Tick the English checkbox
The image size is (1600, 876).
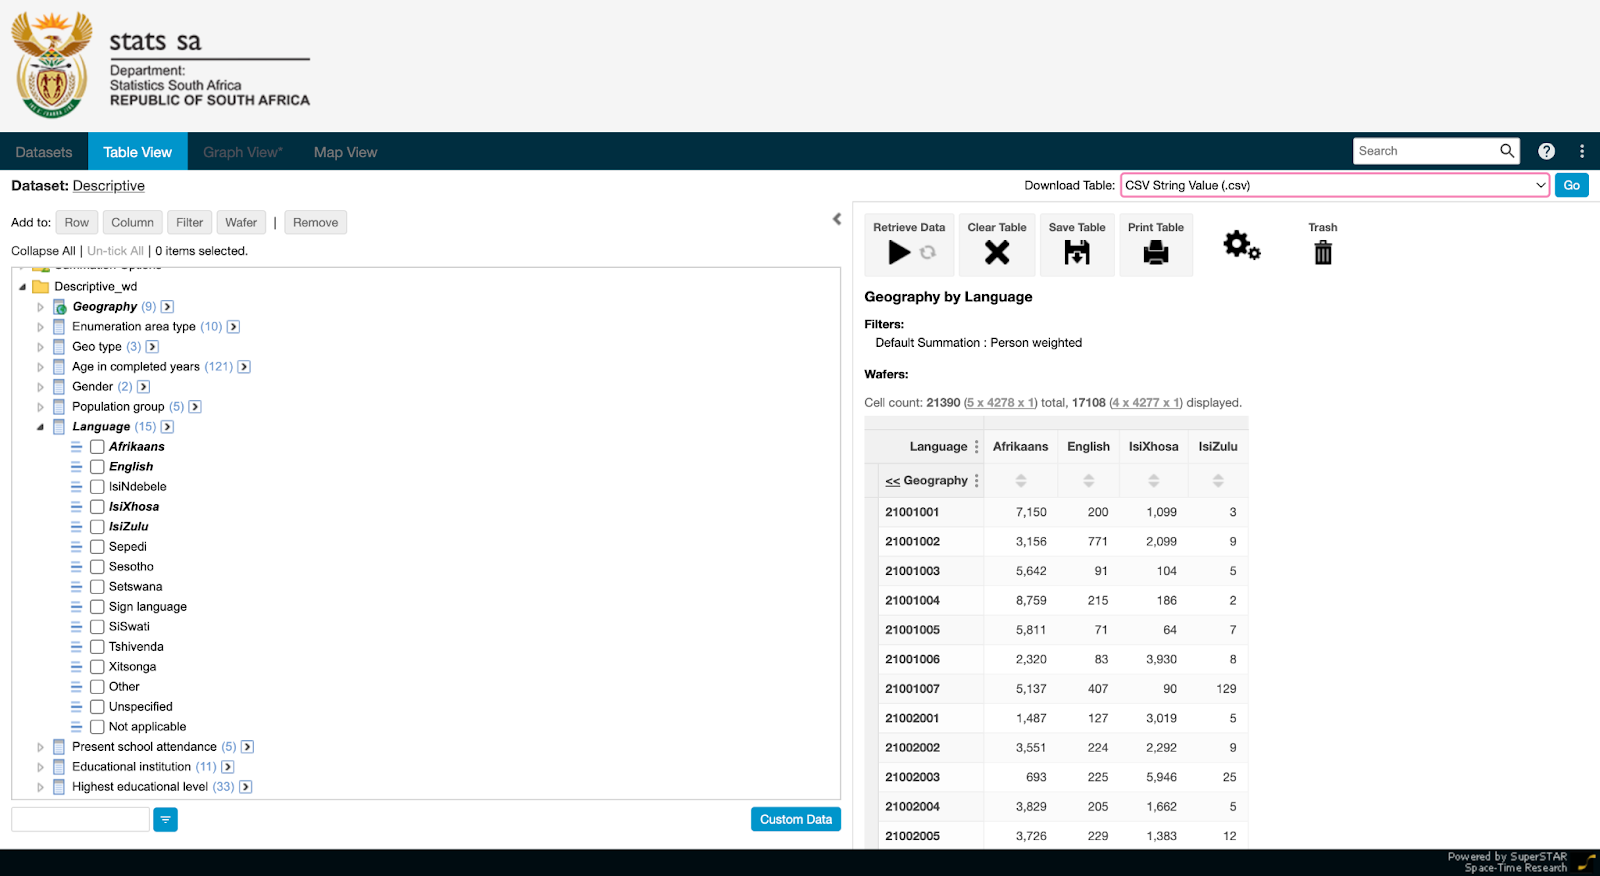[97, 467]
